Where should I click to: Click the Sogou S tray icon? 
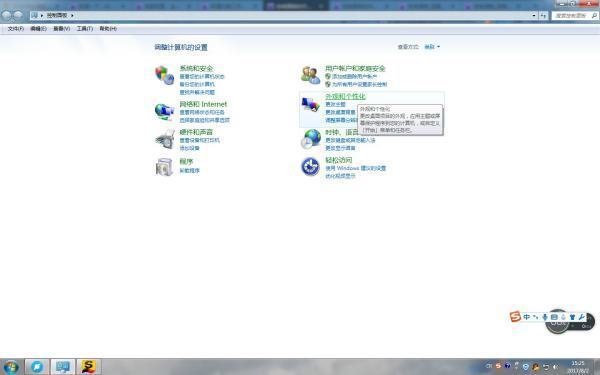(x=498, y=366)
